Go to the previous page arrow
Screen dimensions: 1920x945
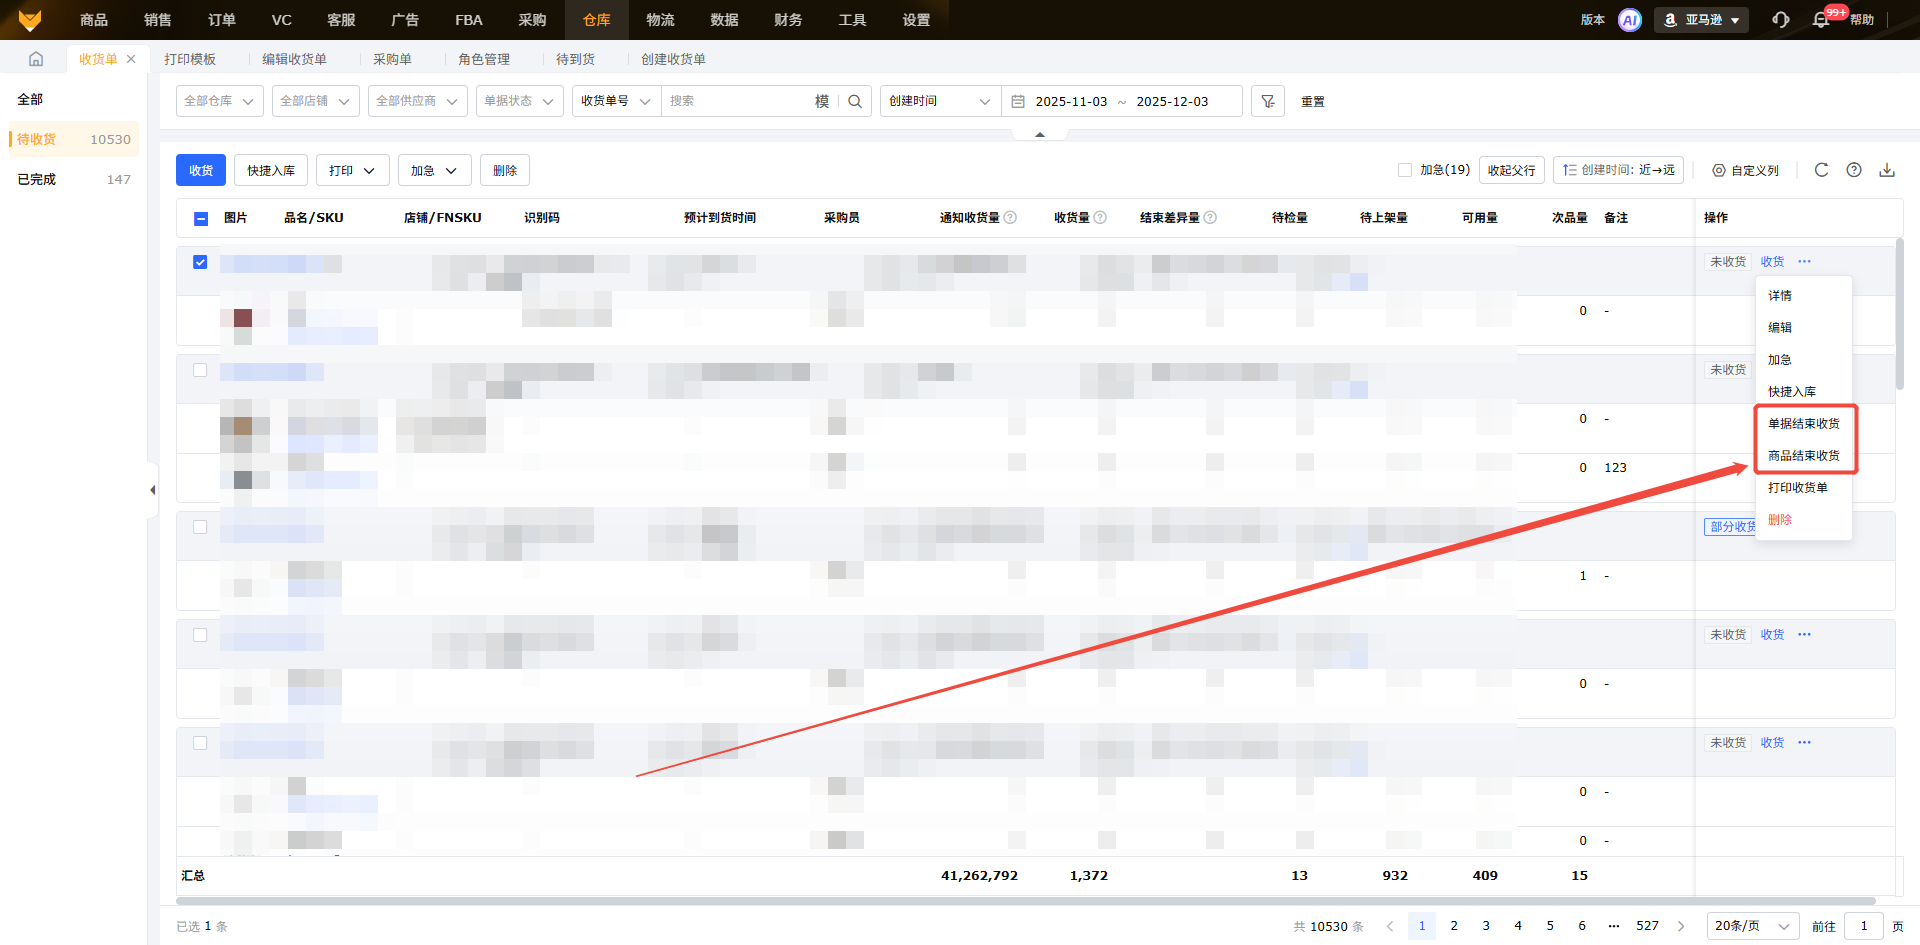click(1390, 926)
